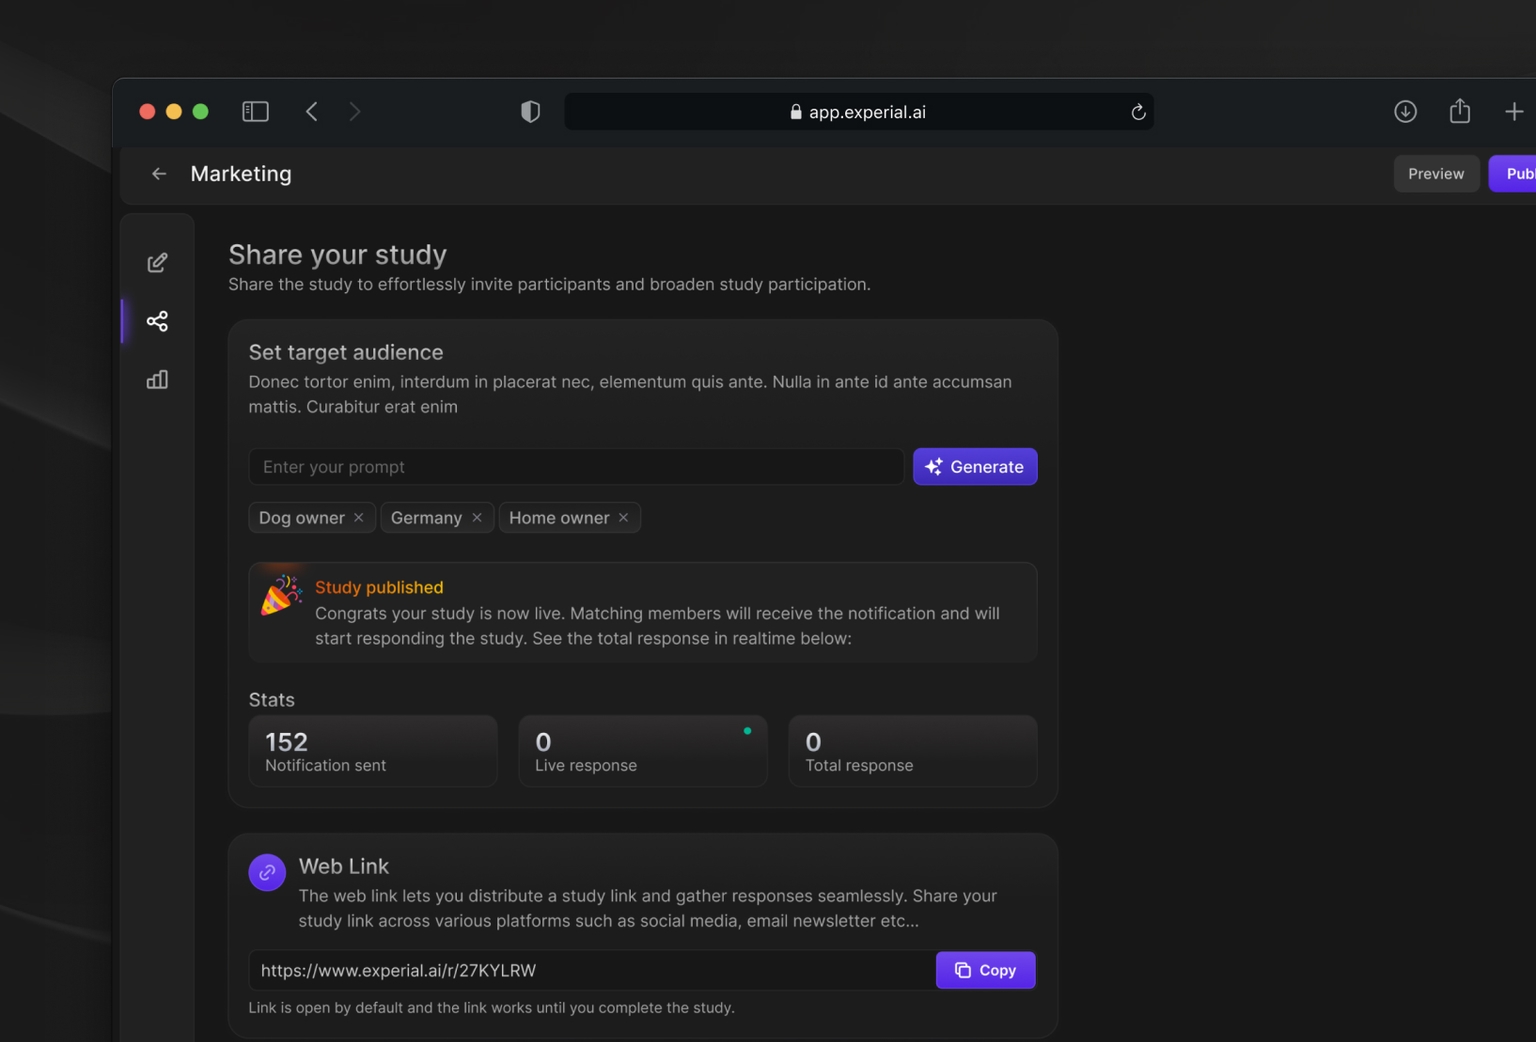The width and height of the screenshot is (1536, 1042).
Task: Click Safari's share icon
Action: (1459, 111)
